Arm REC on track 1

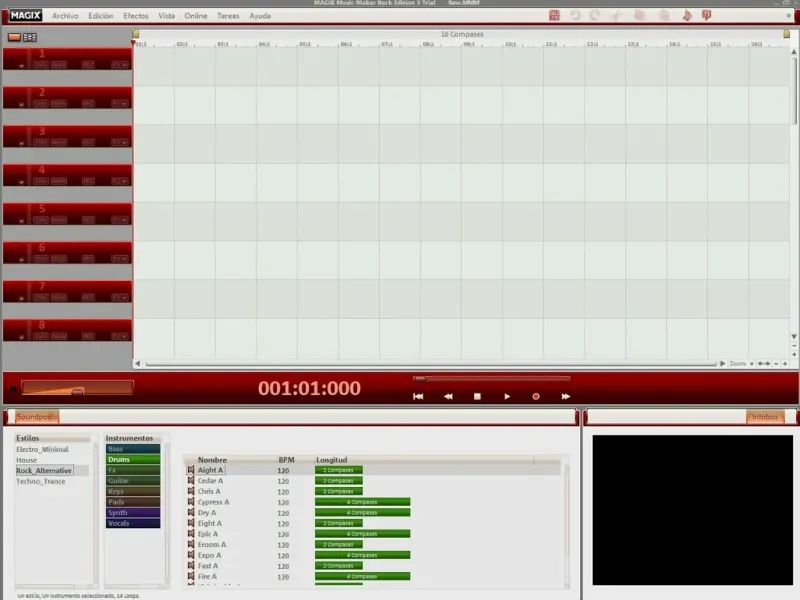[88, 65]
